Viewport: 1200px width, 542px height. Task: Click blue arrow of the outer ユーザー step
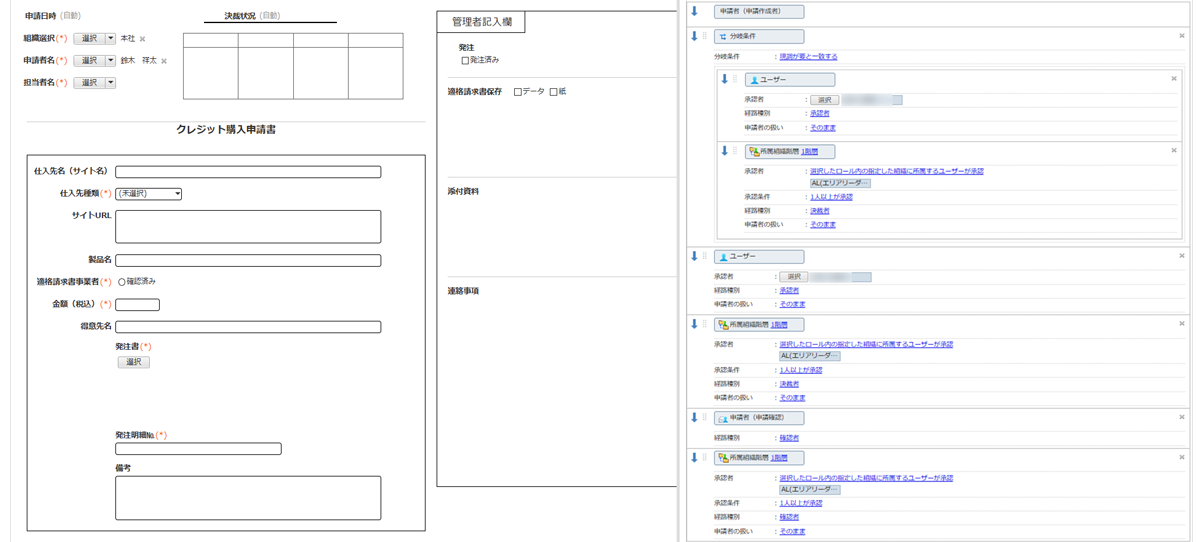(x=694, y=256)
